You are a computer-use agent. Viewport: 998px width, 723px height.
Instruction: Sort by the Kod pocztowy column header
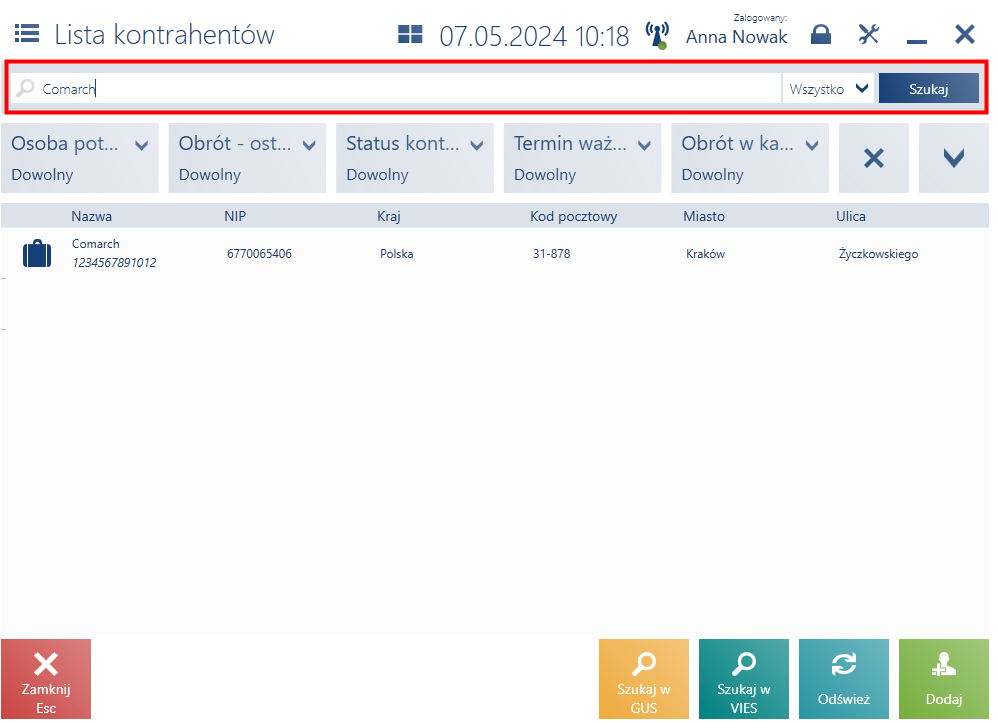(573, 216)
